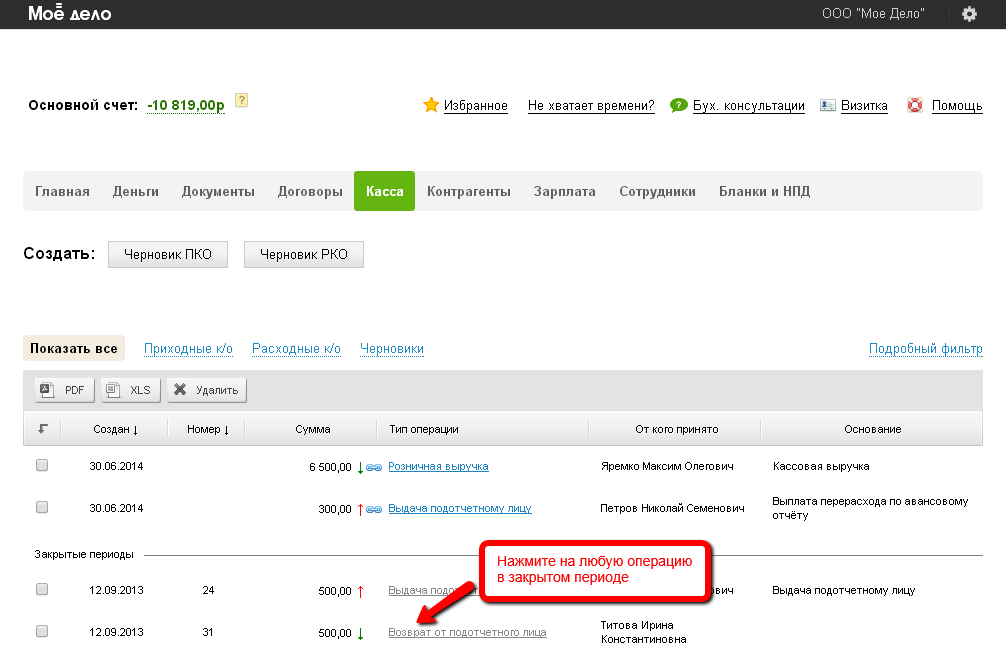Click the lifebuoy Помощь icon
The image size is (1006, 659).
click(x=914, y=105)
